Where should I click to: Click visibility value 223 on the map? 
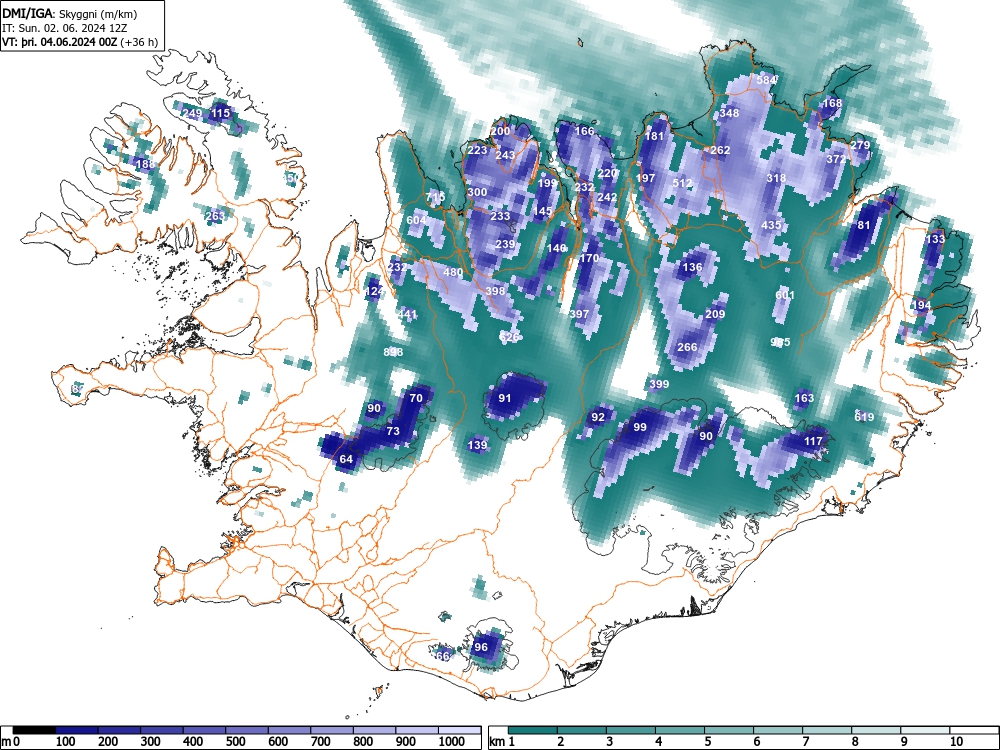(x=477, y=151)
